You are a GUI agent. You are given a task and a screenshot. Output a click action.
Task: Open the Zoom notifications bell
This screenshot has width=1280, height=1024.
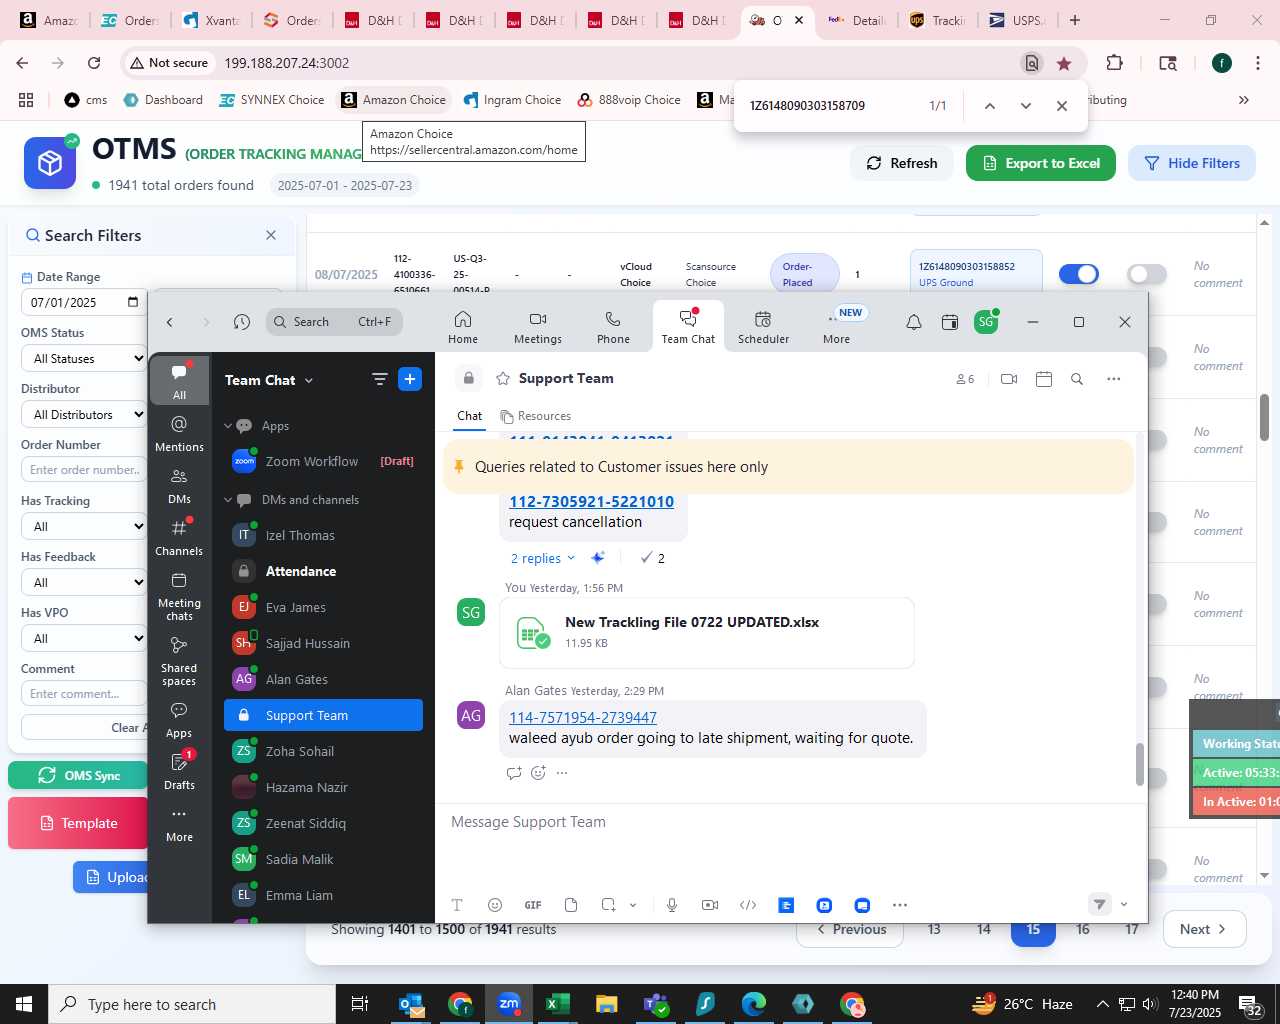click(913, 322)
